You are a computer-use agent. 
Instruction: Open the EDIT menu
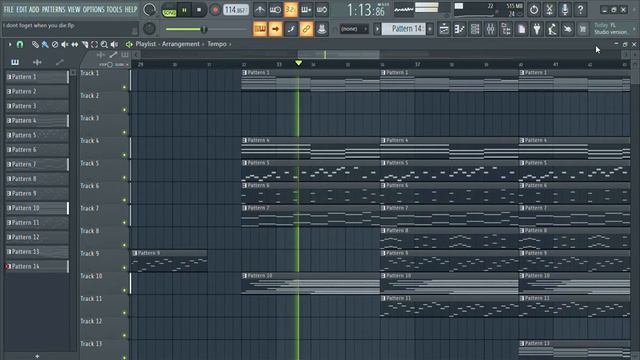(x=21, y=9)
